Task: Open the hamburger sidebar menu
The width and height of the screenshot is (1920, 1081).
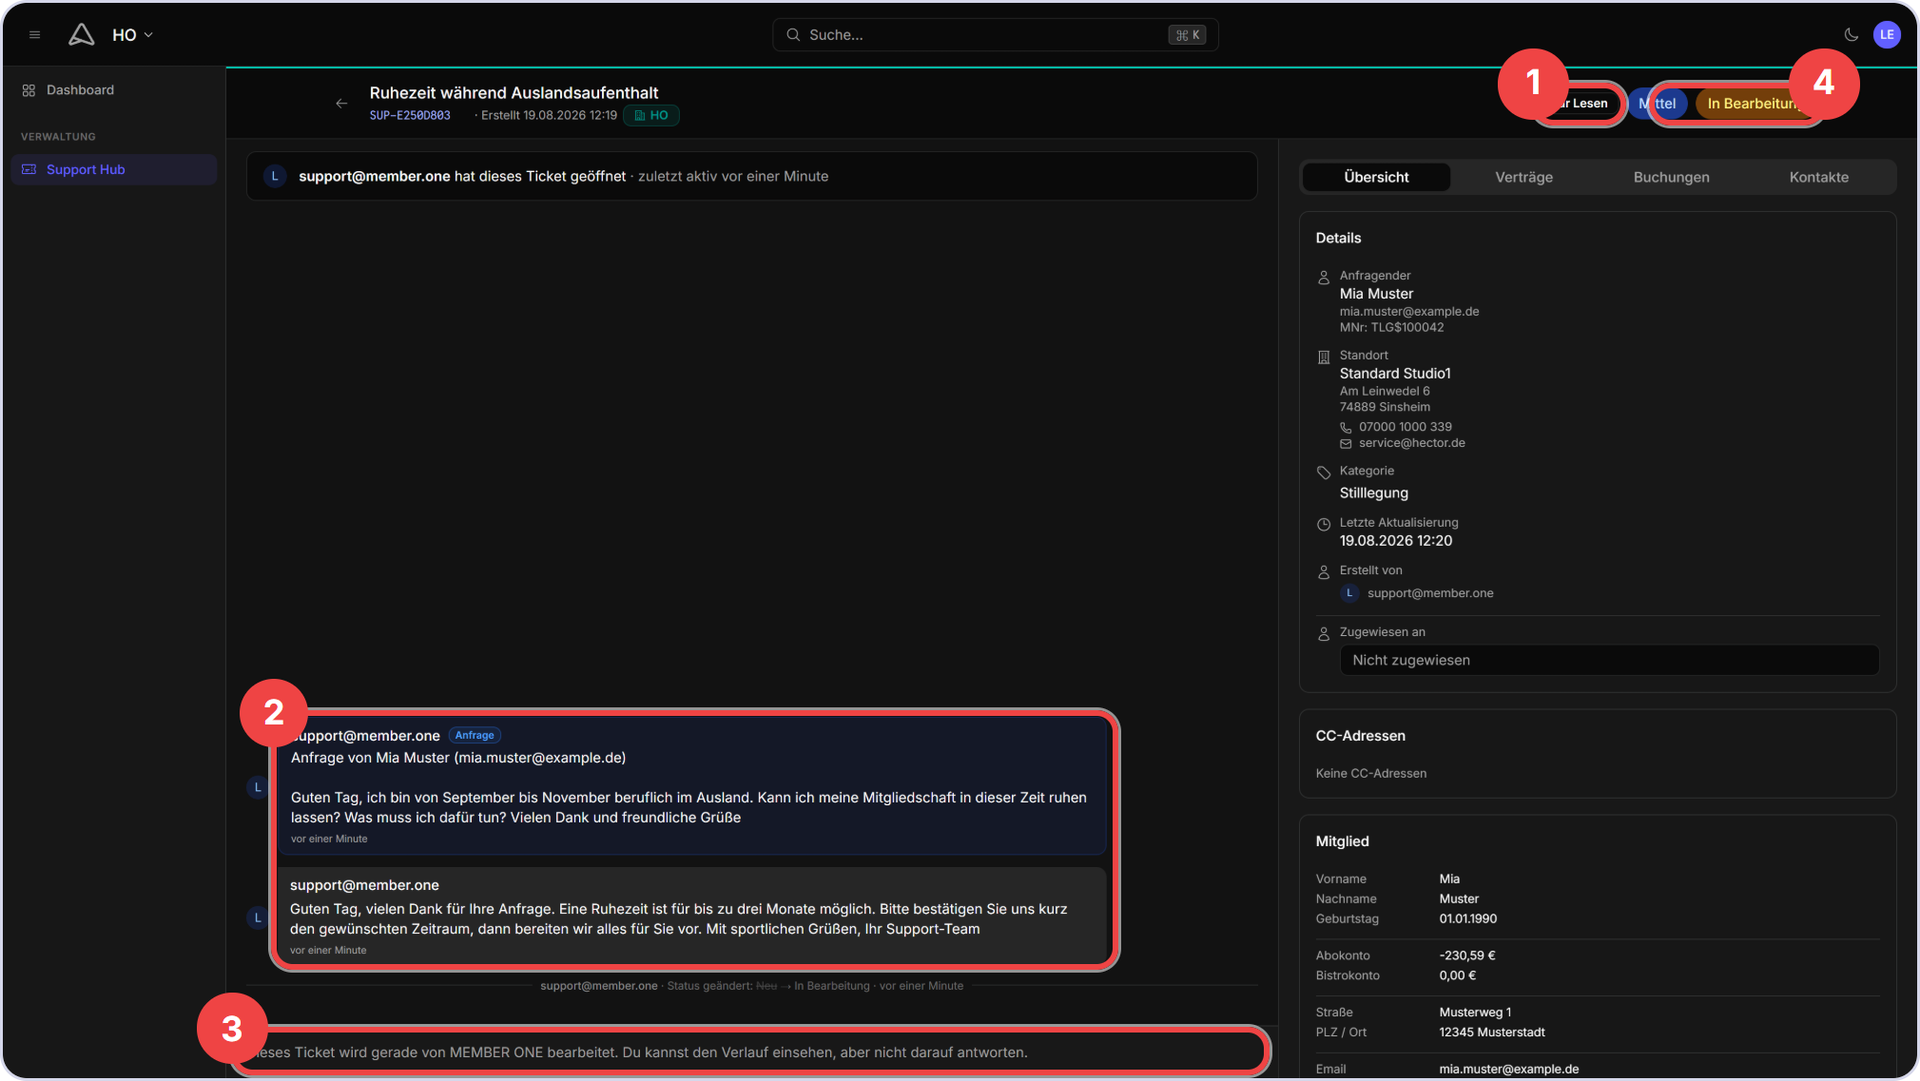Action: pos(35,35)
